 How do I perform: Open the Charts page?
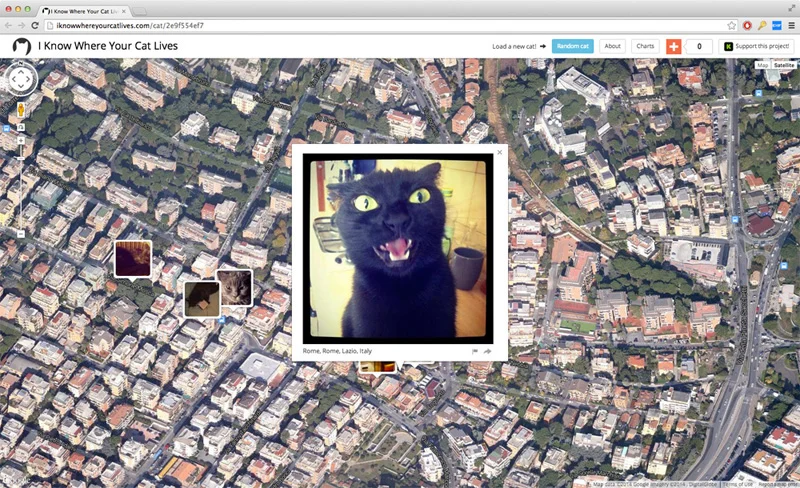tap(645, 46)
